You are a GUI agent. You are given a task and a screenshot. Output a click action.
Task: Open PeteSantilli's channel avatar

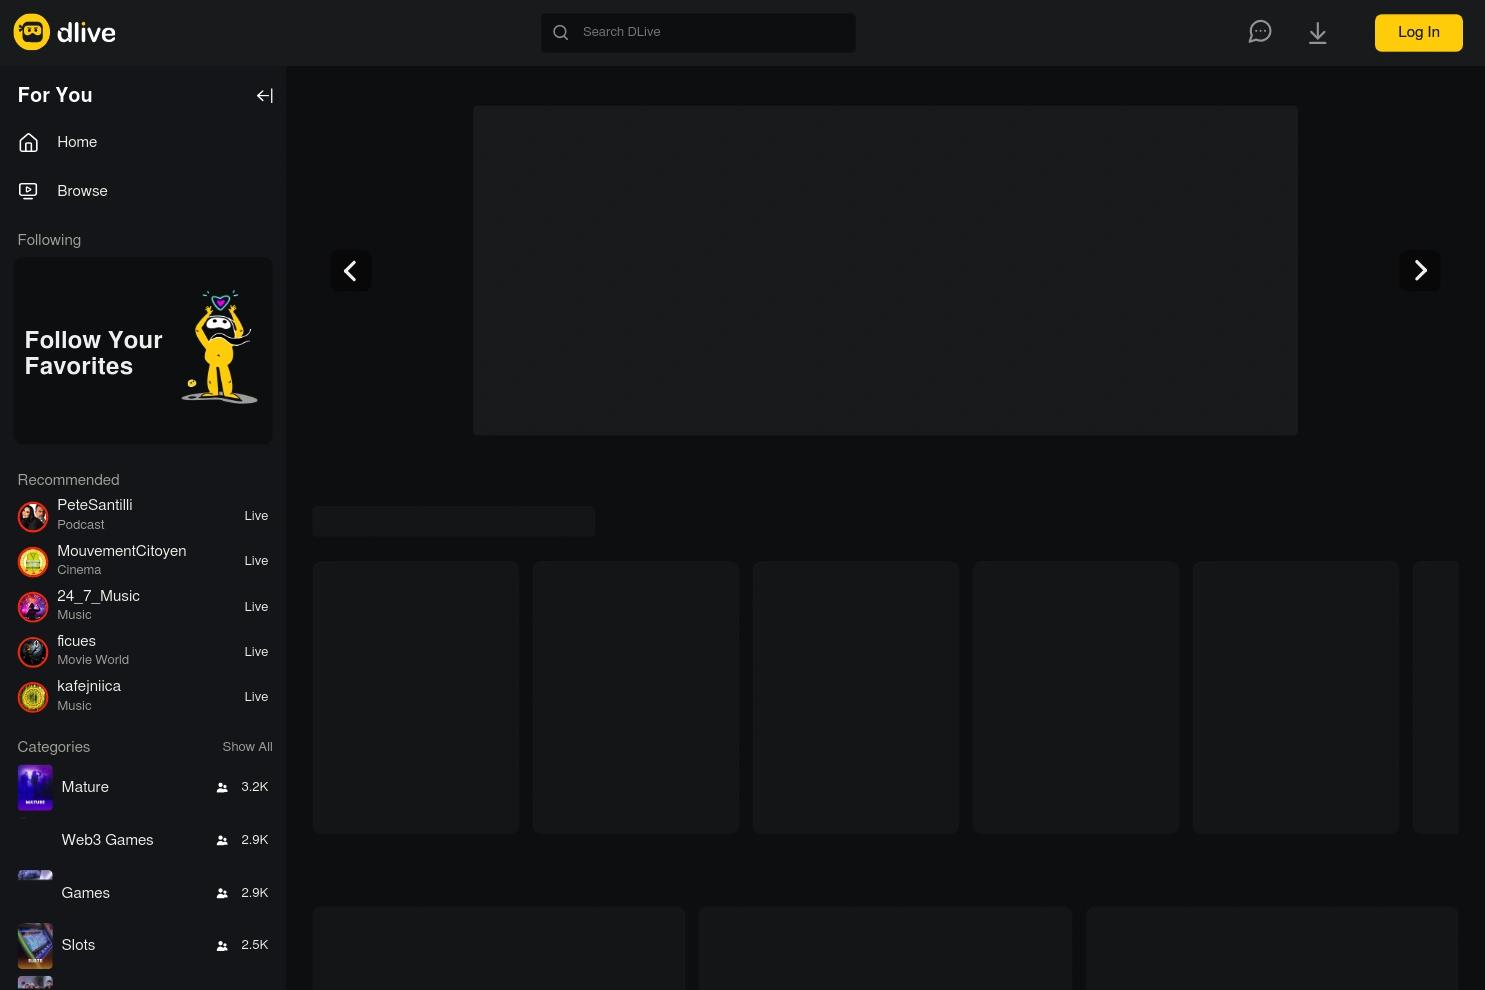pyautogui.click(x=33, y=516)
